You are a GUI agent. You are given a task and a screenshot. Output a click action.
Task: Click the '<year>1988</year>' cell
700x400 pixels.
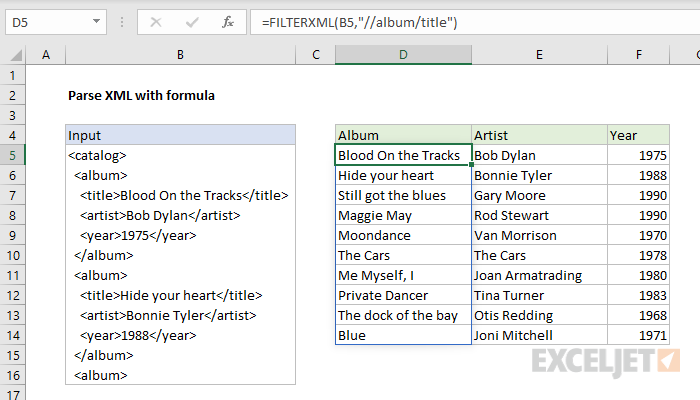[x=180, y=335]
